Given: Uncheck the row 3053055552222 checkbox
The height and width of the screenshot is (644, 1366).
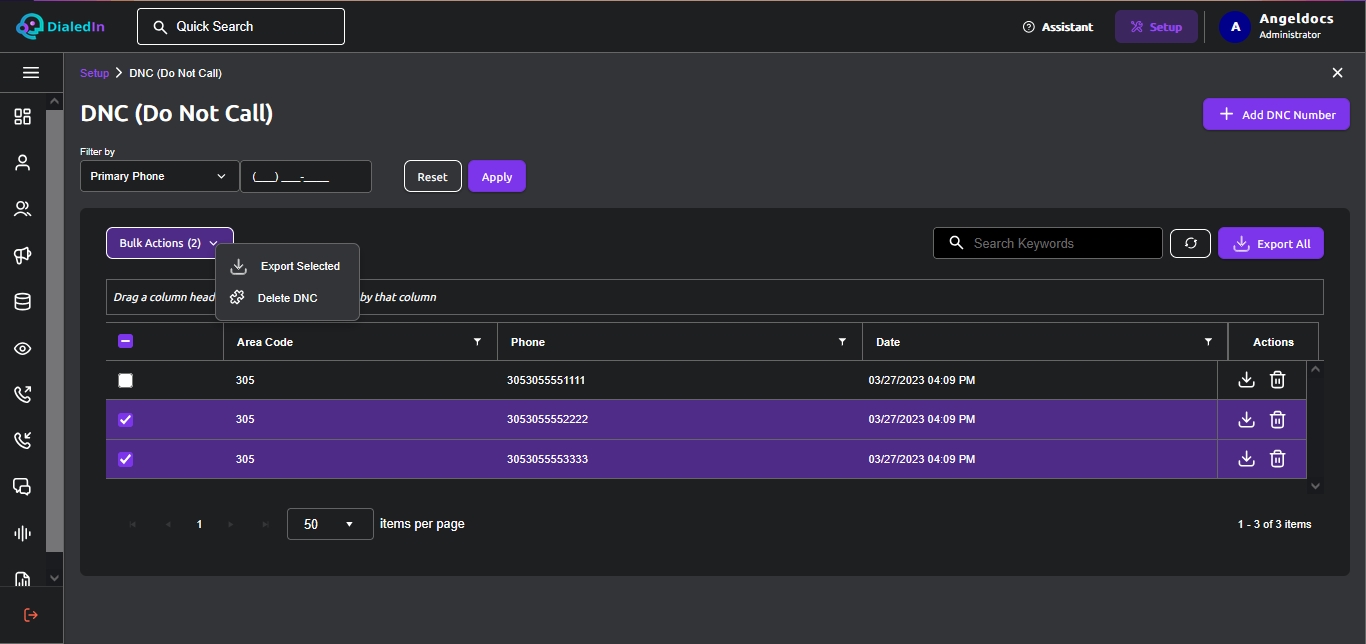Looking at the screenshot, I should [x=125, y=419].
